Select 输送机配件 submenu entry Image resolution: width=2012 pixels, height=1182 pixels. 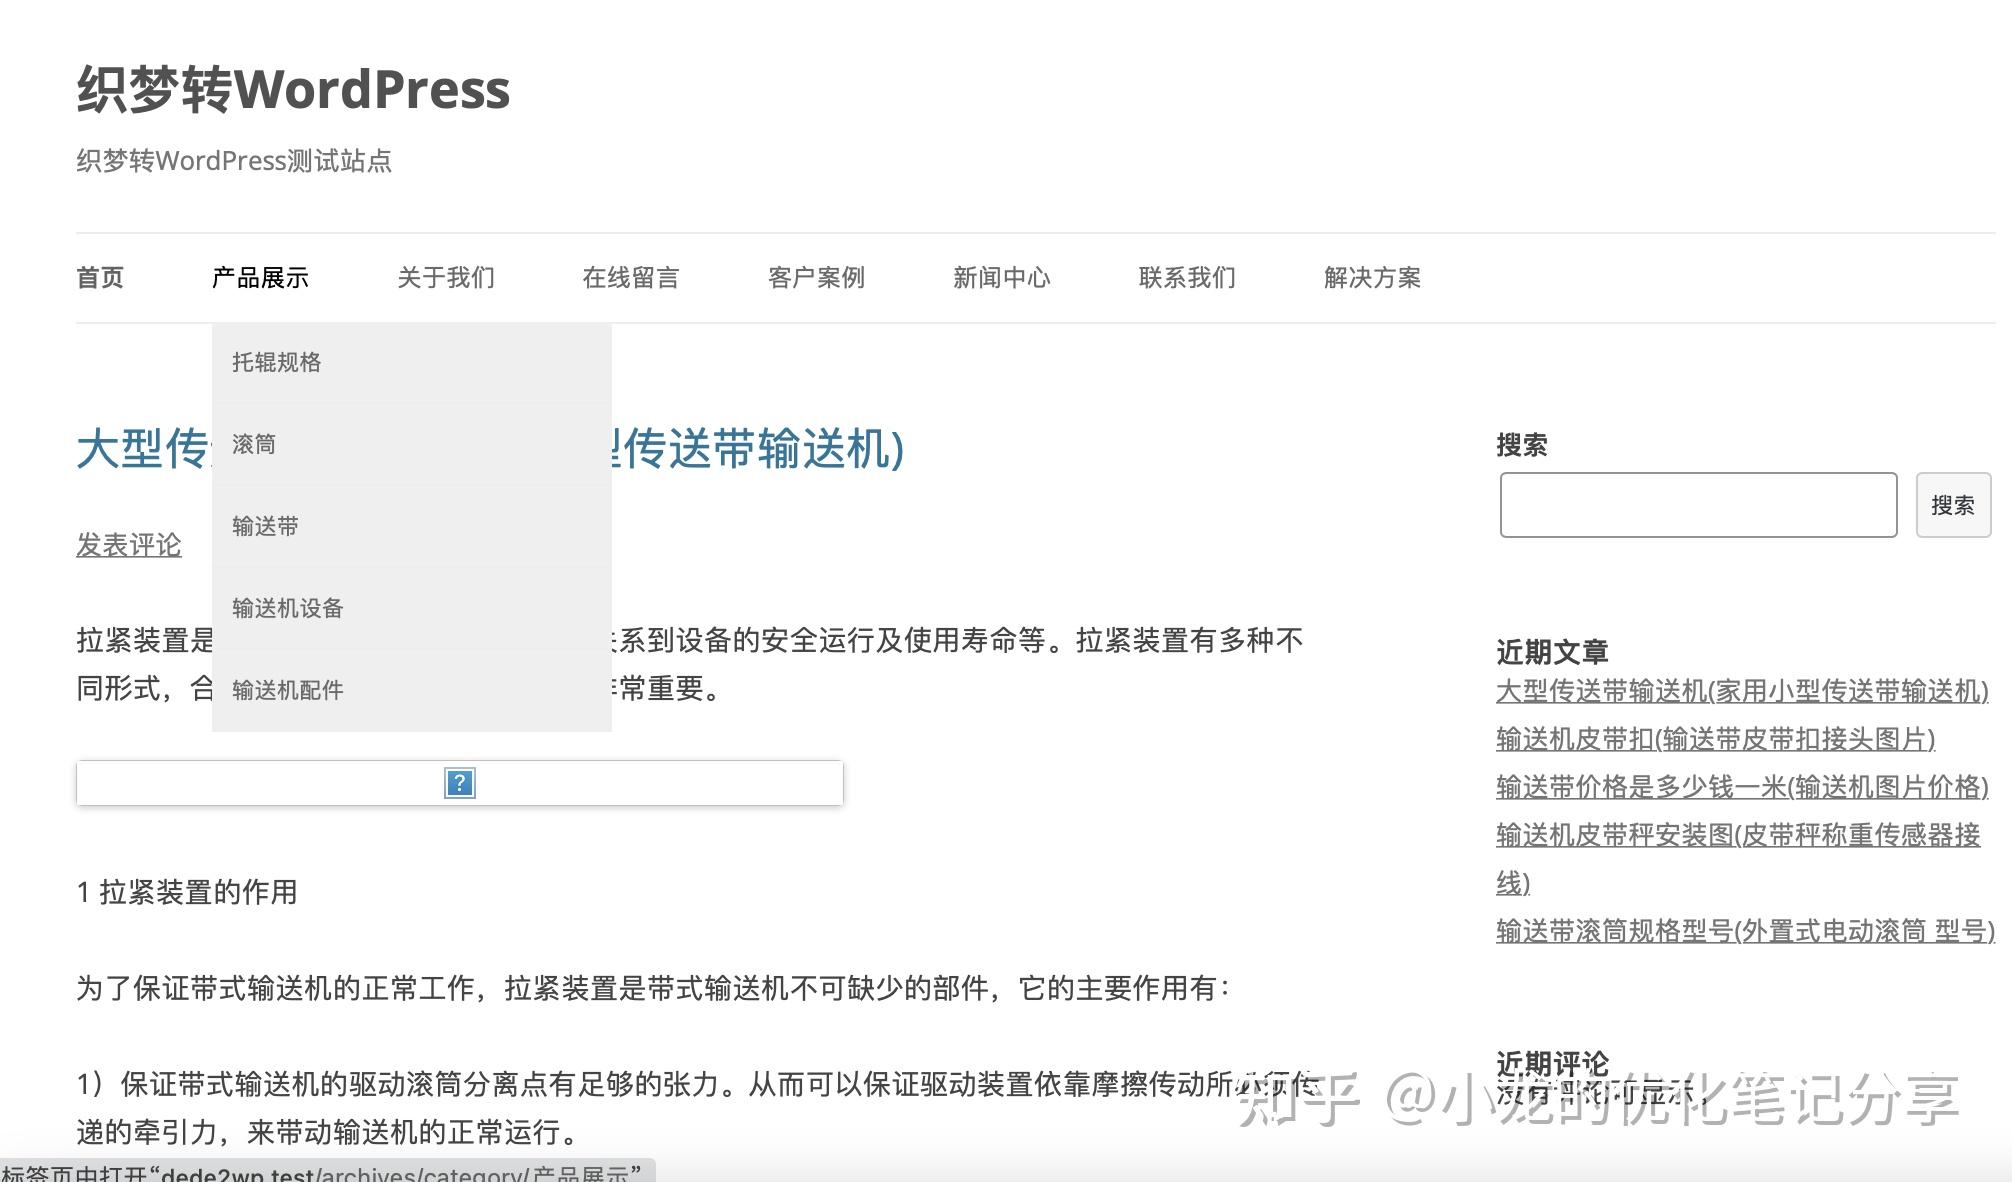[411, 690]
